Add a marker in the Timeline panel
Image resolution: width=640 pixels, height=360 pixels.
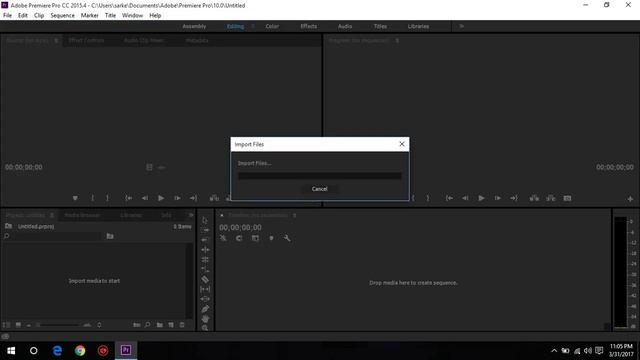click(271, 238)
